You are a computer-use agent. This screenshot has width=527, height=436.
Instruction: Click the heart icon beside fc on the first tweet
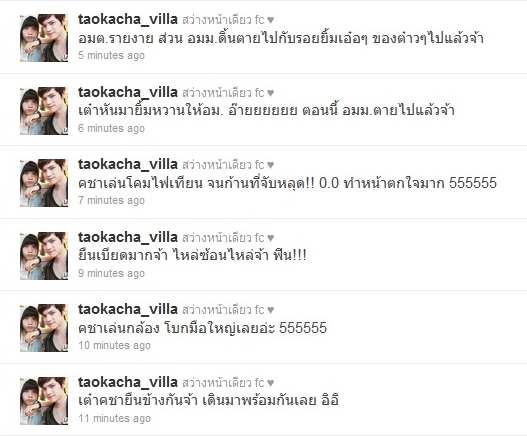(271, 20)
